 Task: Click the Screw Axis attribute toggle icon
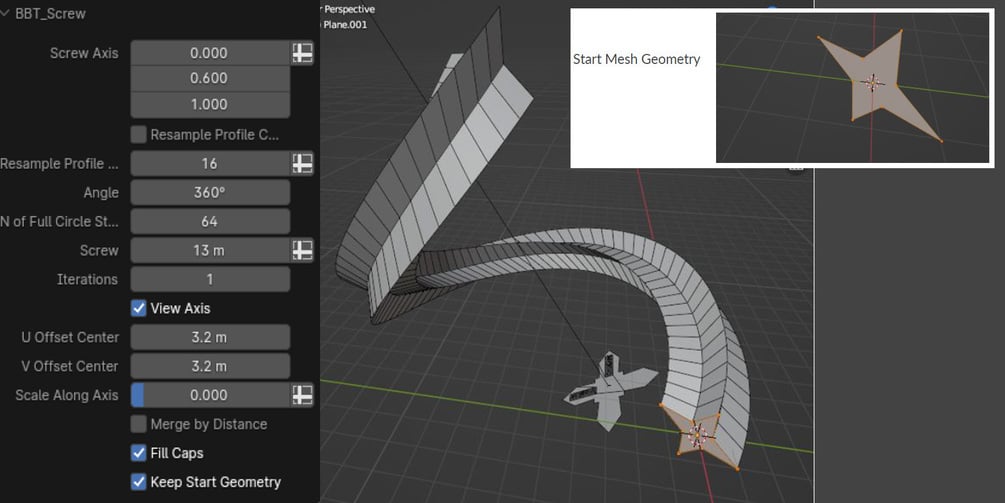303,53
